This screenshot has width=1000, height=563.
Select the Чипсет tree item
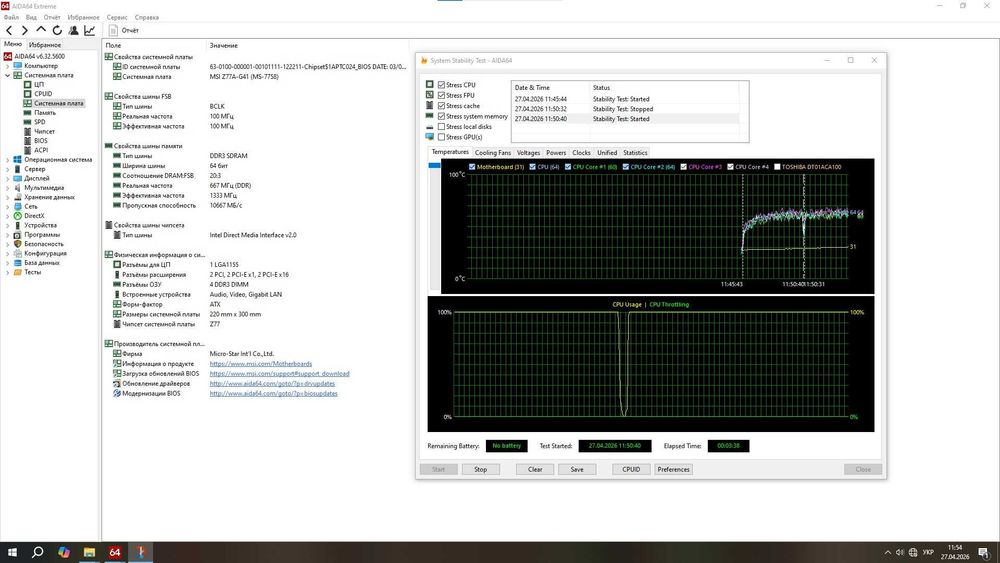[x=44, y=131]
